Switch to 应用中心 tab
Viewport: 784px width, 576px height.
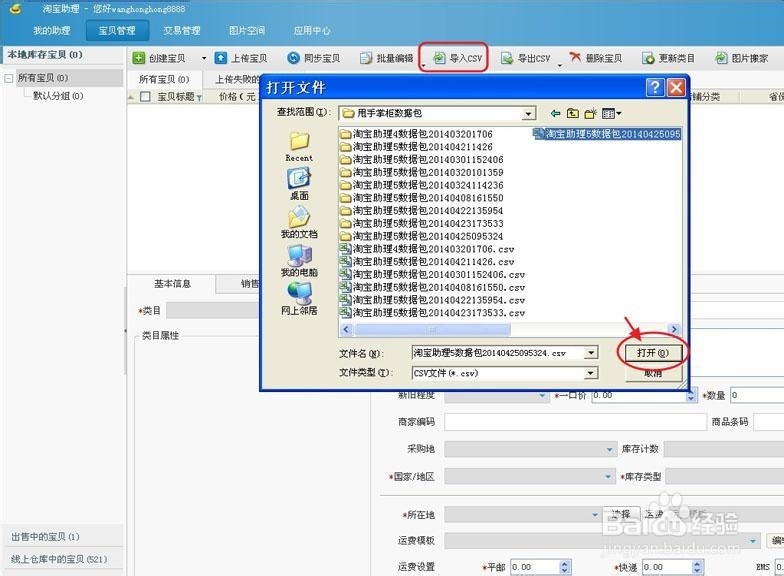click(312, 30)
